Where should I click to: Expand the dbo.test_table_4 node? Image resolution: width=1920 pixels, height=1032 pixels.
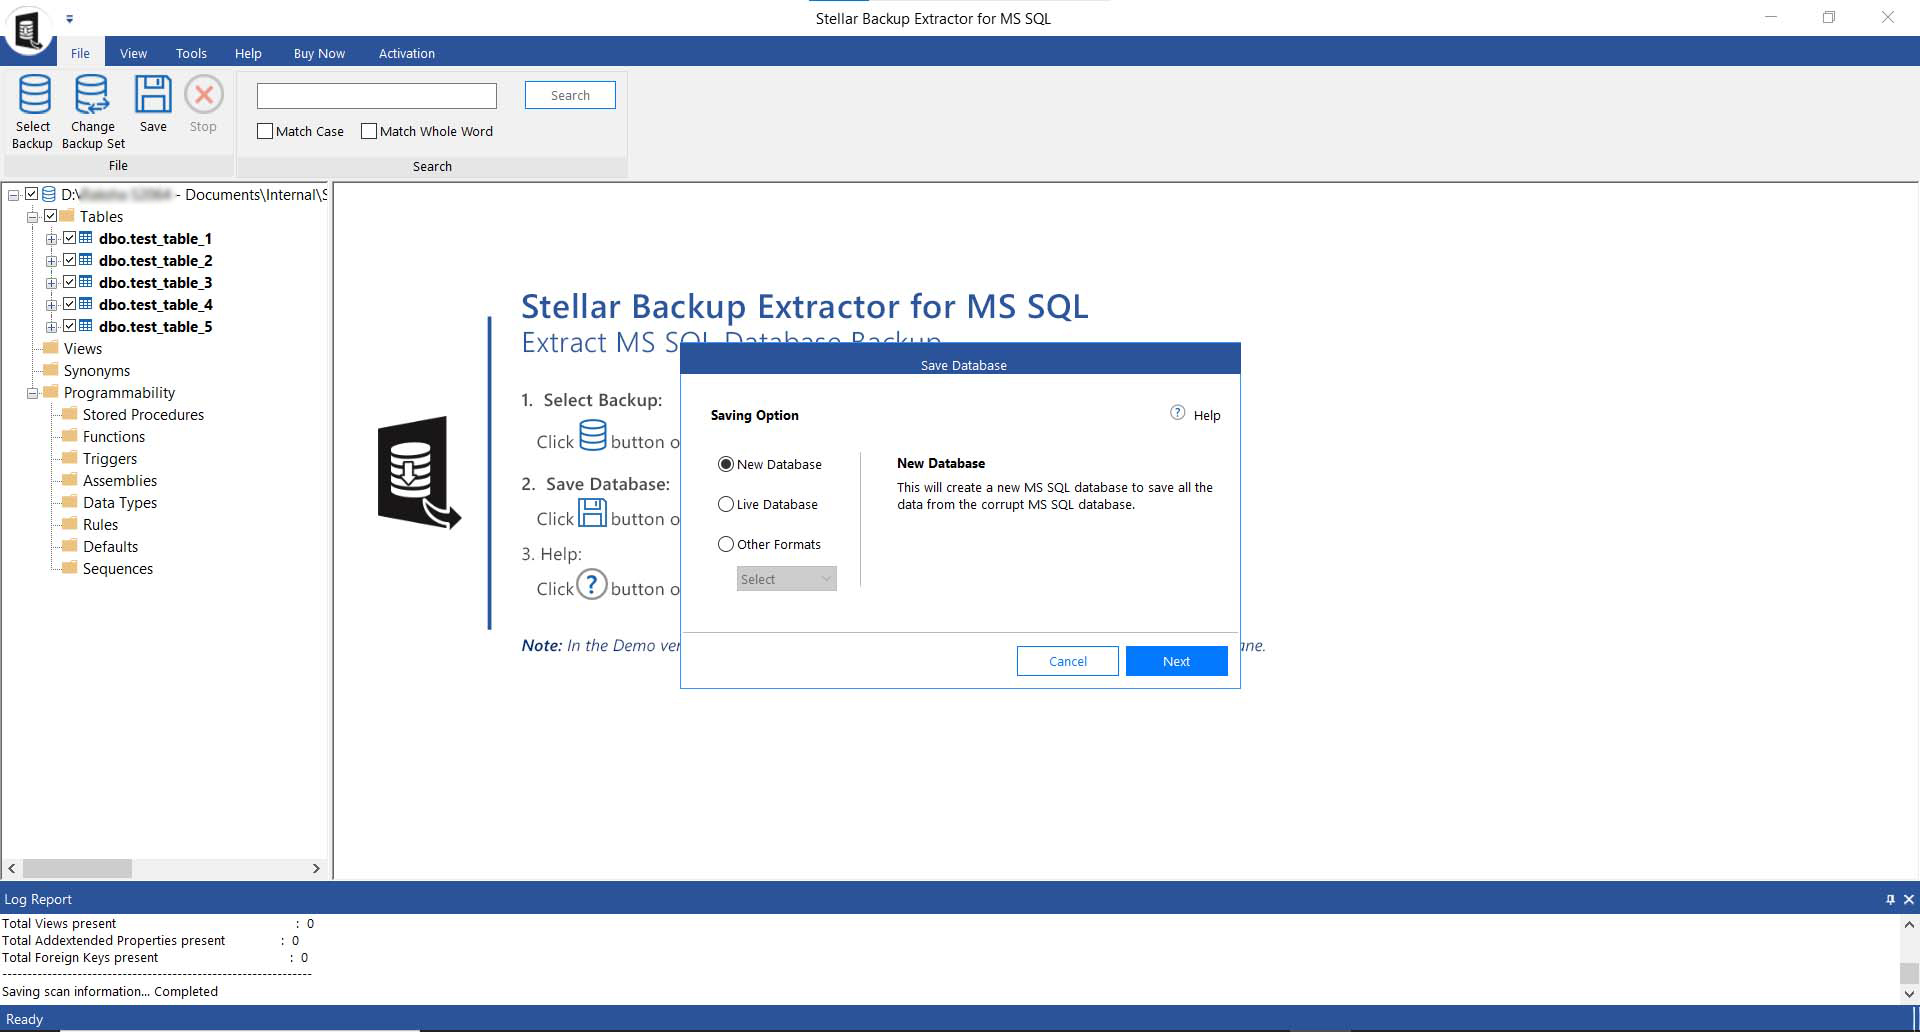pyautogui.click(x=51, y=305)
